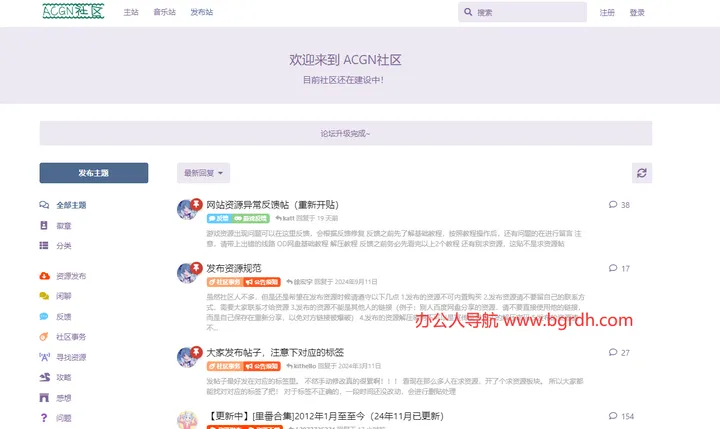The image size is (720, 429).
Task: Select 全部主题 in the sidebar
Action: [x=71, y=205]
